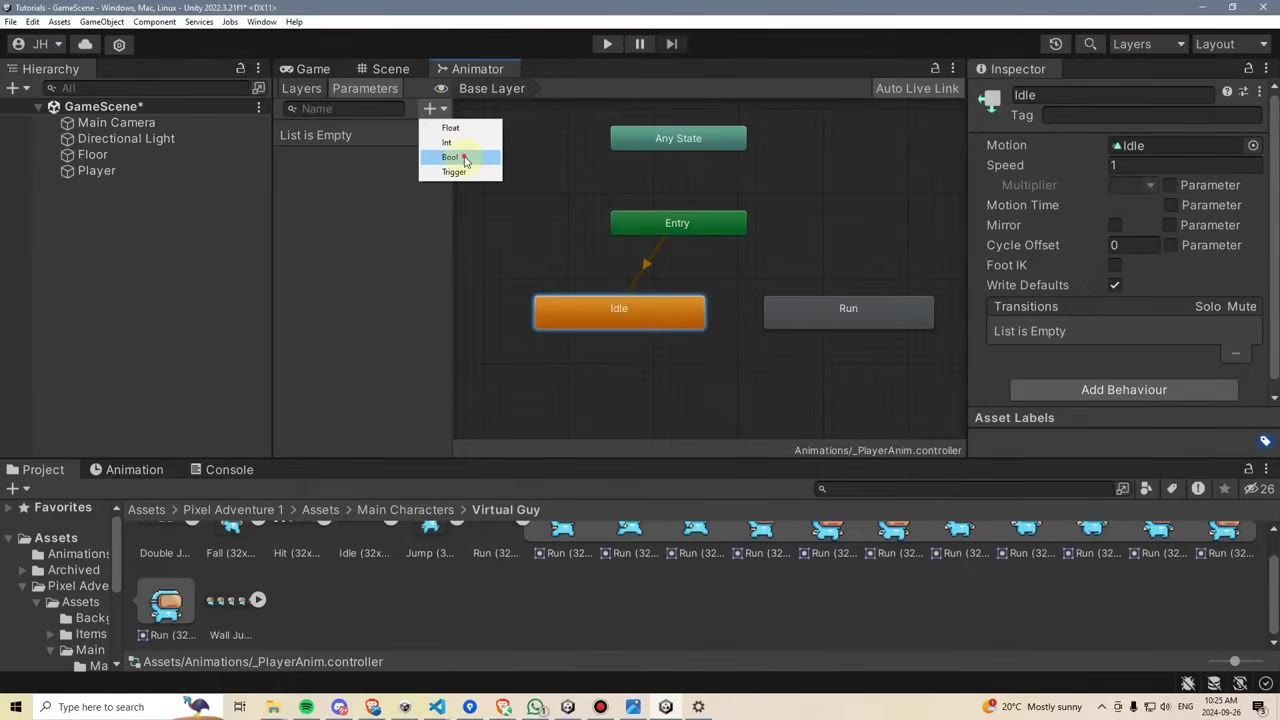Switch to the Scene tab
The width and height of the screenshot is (1280, 720).
pyautogui.click(x=383, y=69)
